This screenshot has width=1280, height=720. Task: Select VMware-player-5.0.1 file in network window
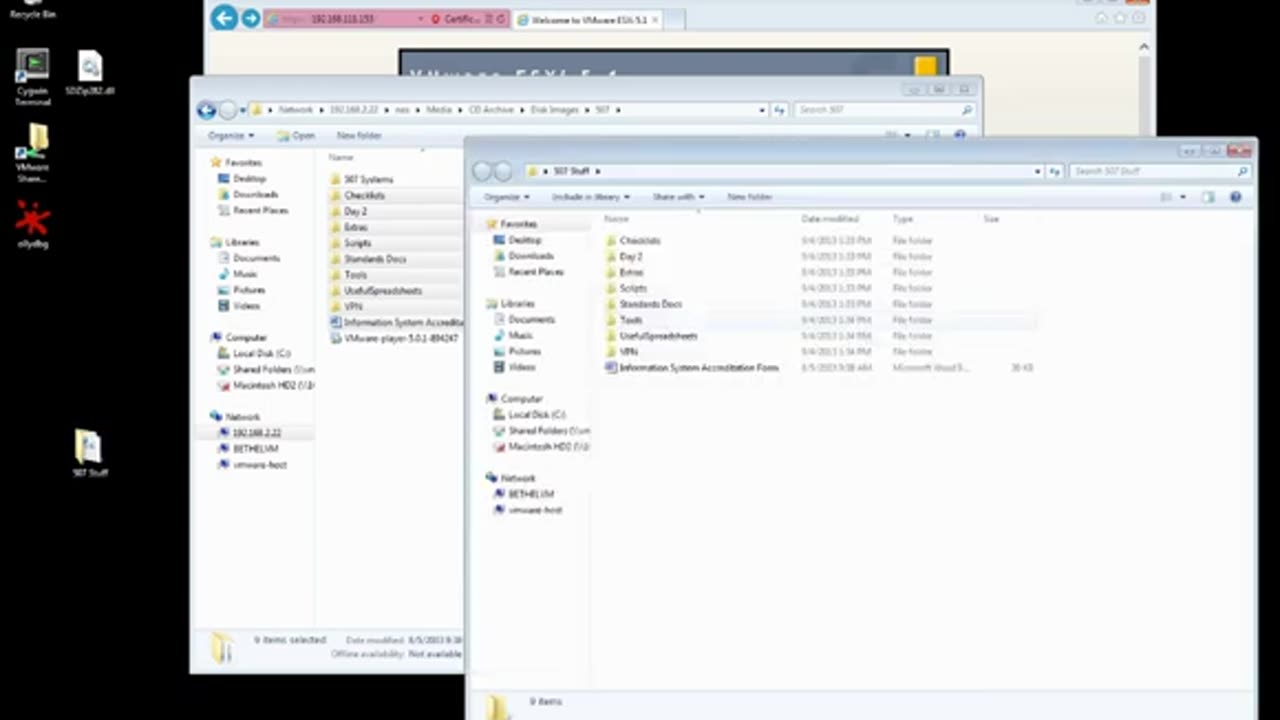click(396, 339)
